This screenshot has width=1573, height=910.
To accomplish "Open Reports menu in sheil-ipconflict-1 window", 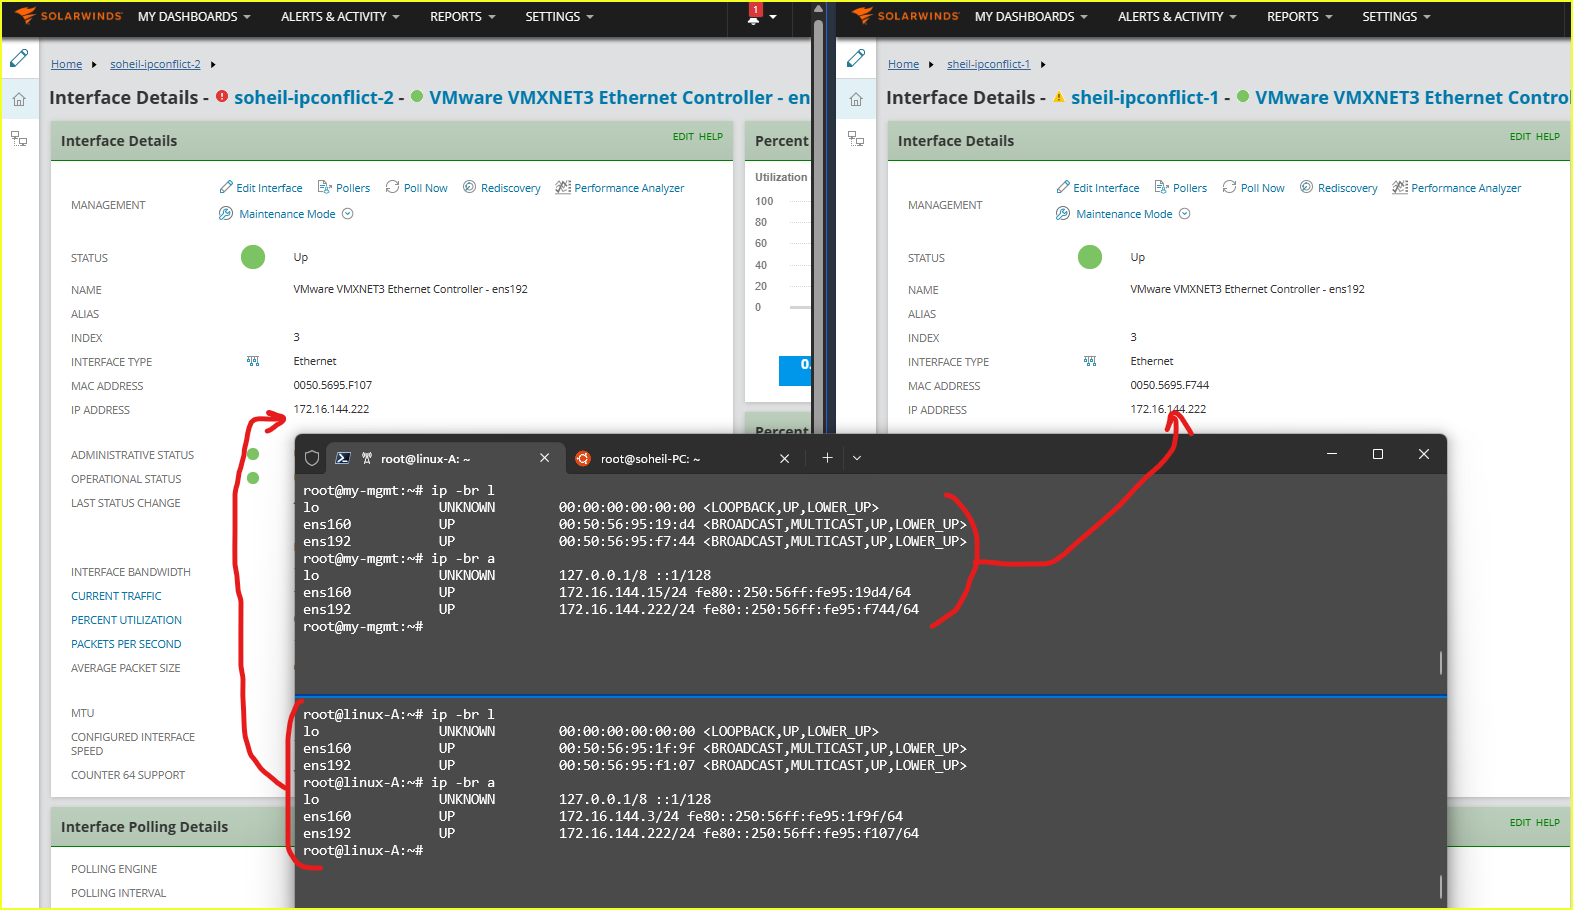I will pos(1300,17).
